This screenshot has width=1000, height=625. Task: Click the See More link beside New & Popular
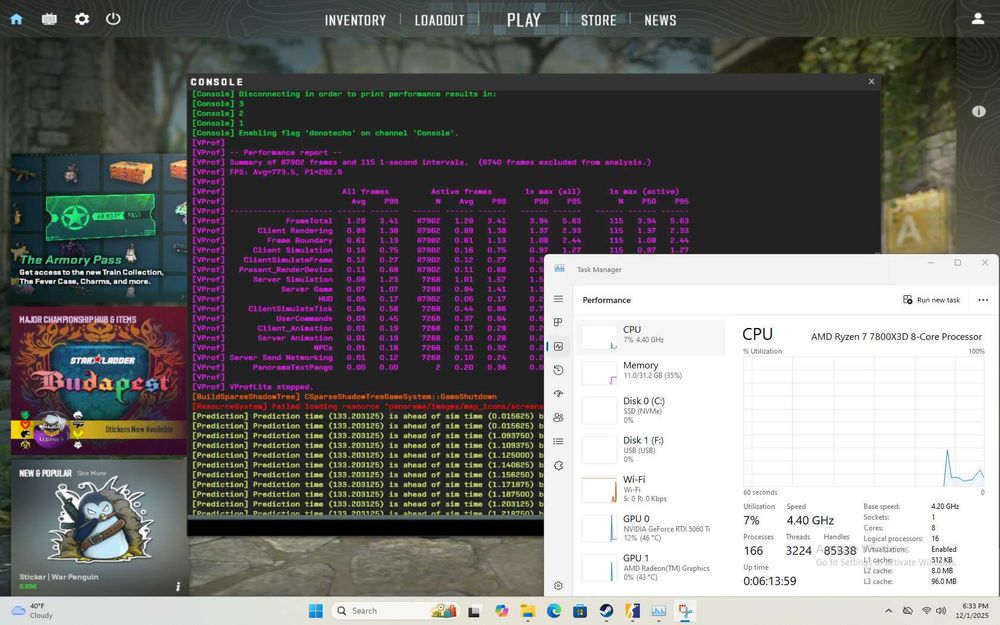[91, 473]
